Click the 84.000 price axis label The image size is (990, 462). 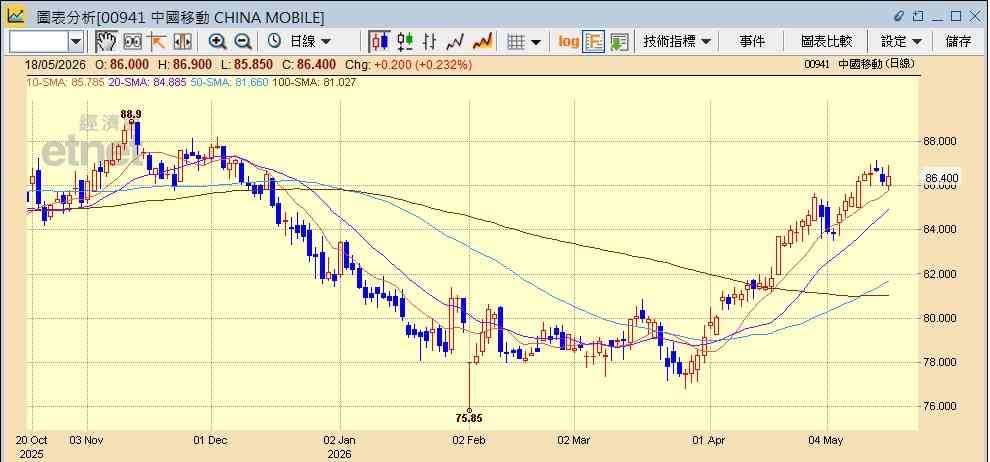940,230
